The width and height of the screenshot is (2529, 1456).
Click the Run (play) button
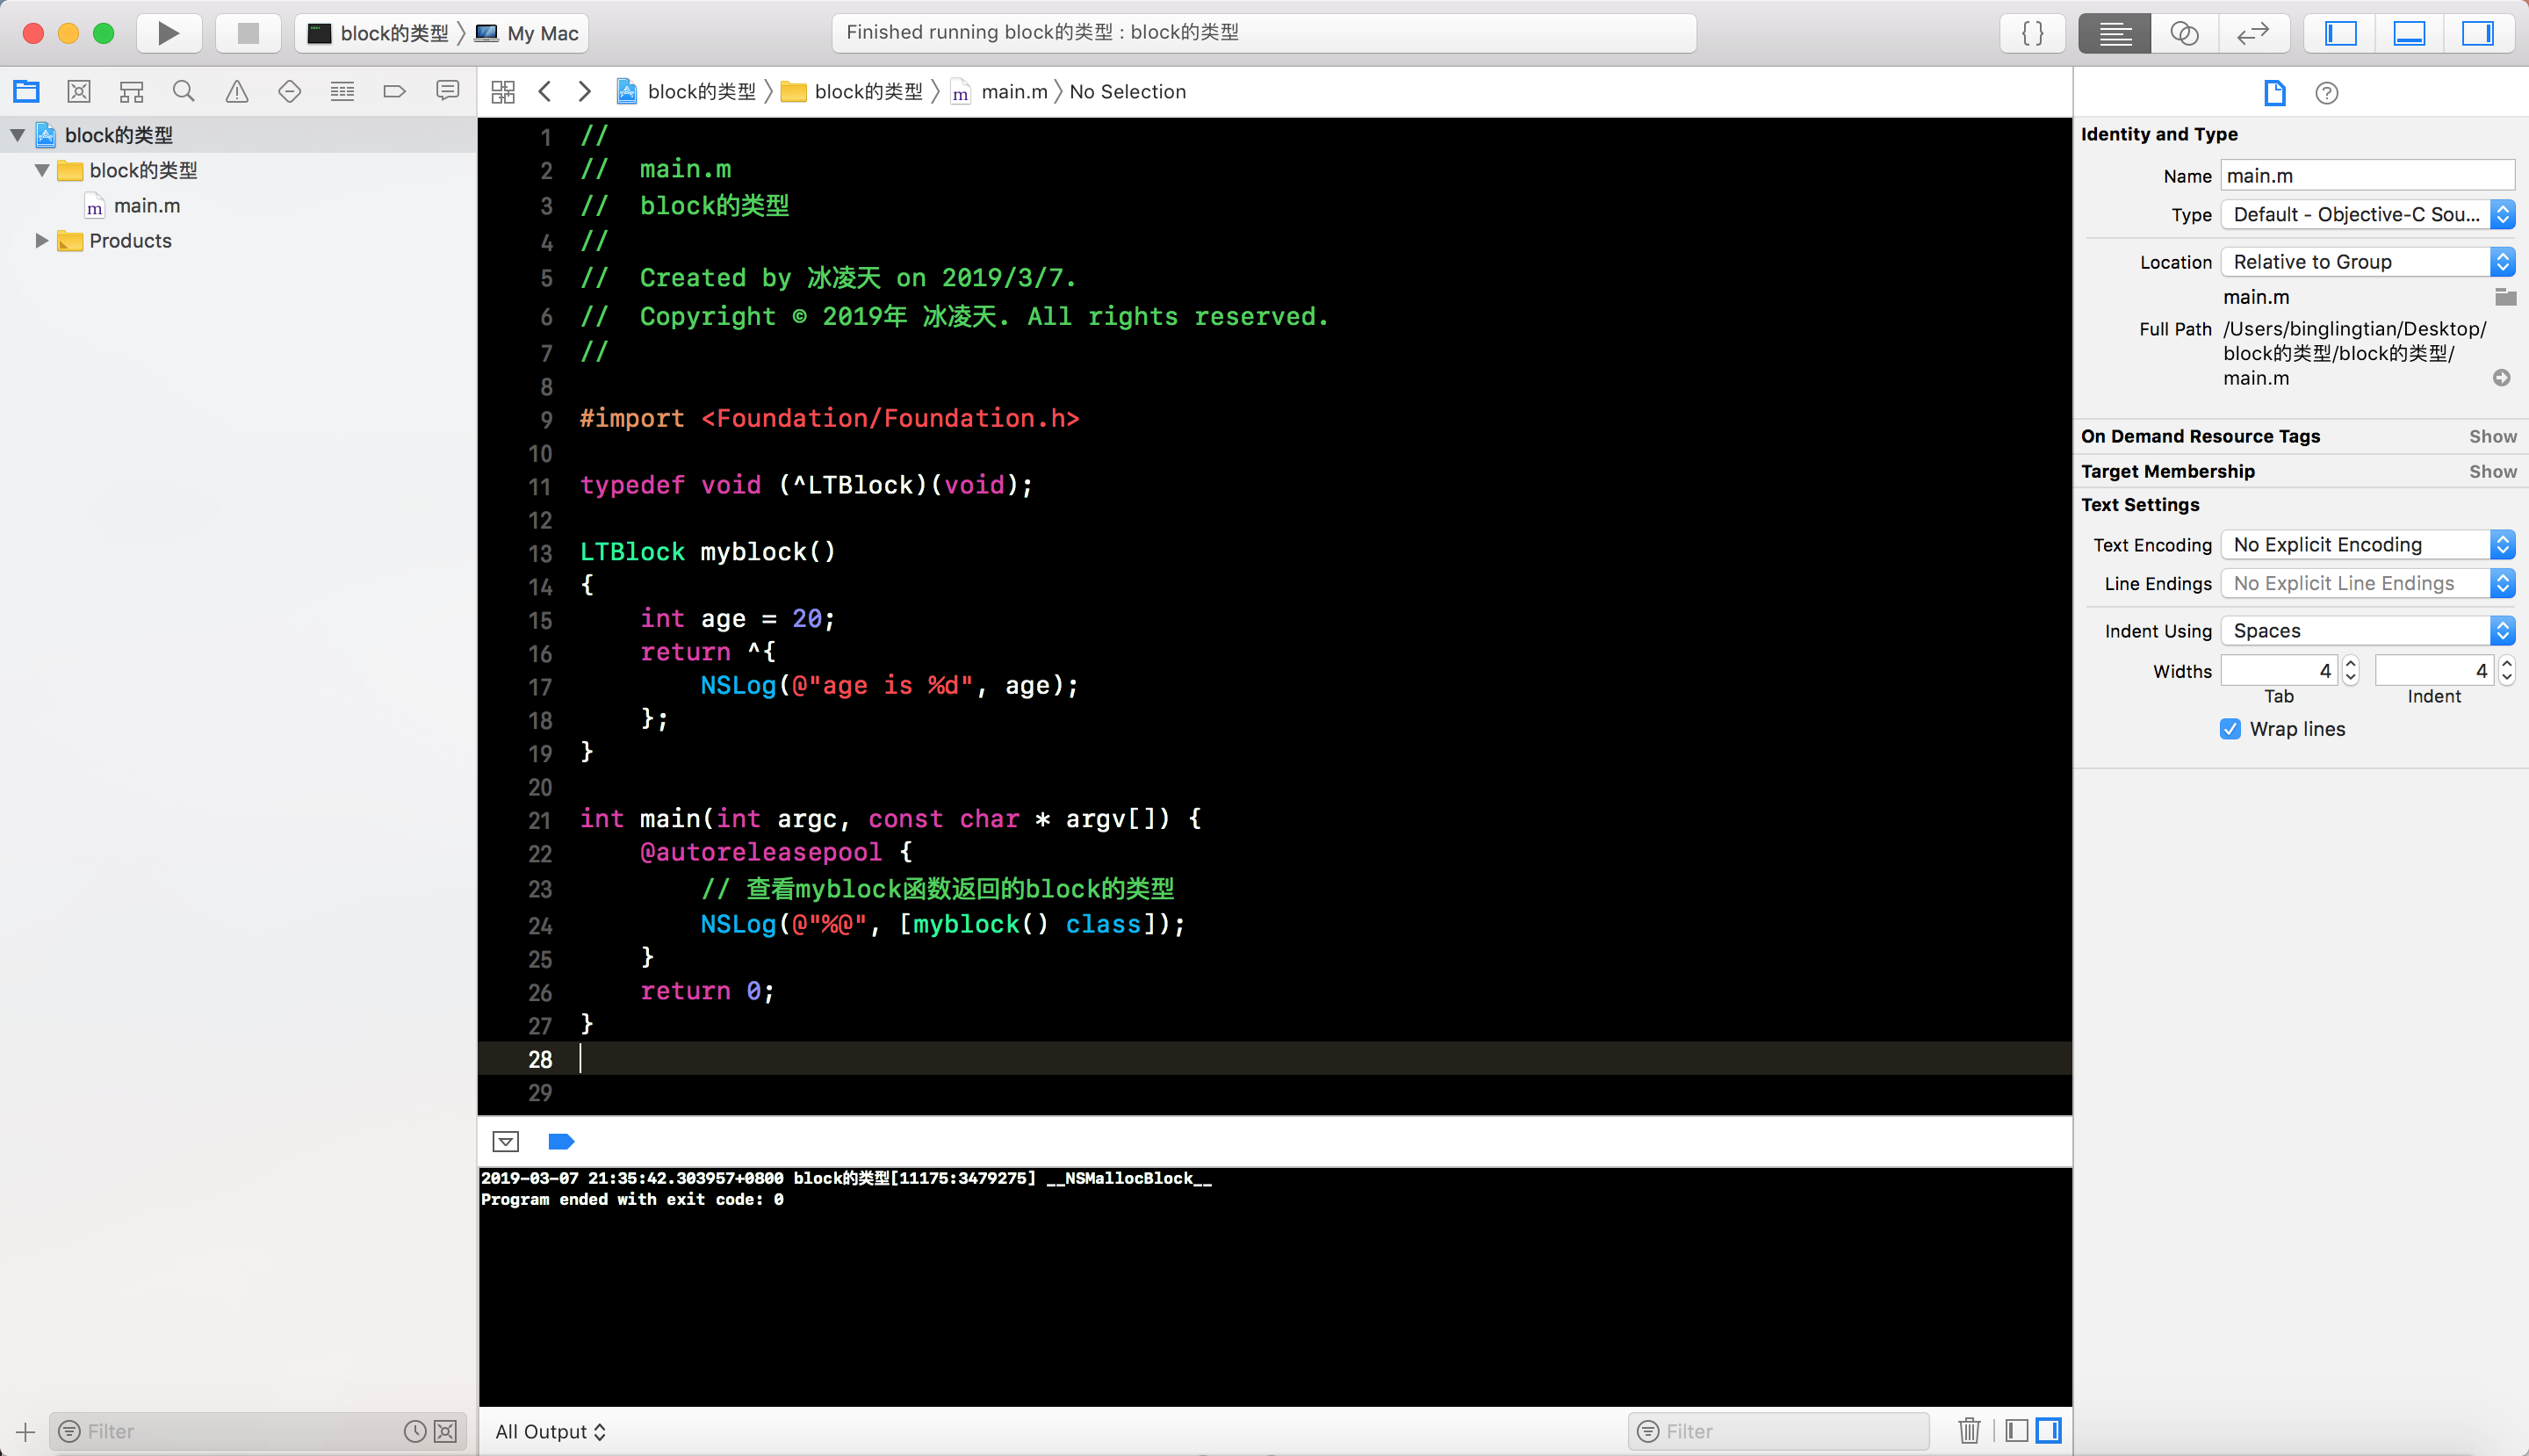coord(168,33)
